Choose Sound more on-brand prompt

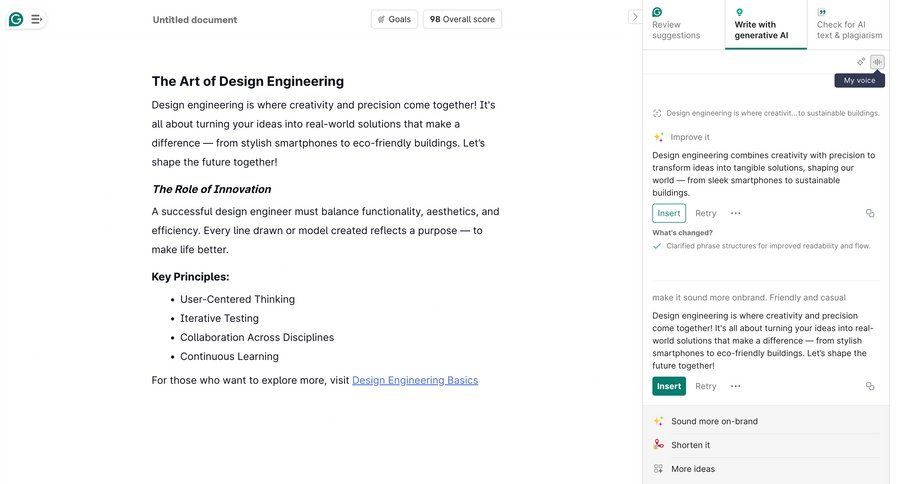pyautogui.click(x=766, y=421)
